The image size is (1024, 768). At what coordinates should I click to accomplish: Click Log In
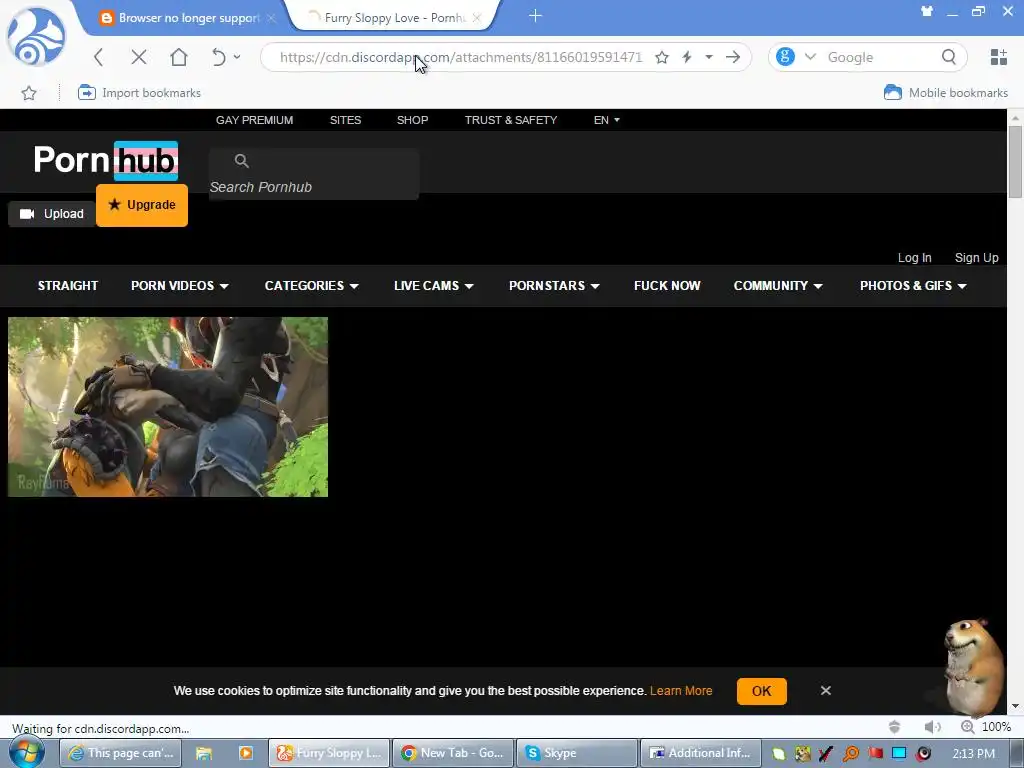914,258
